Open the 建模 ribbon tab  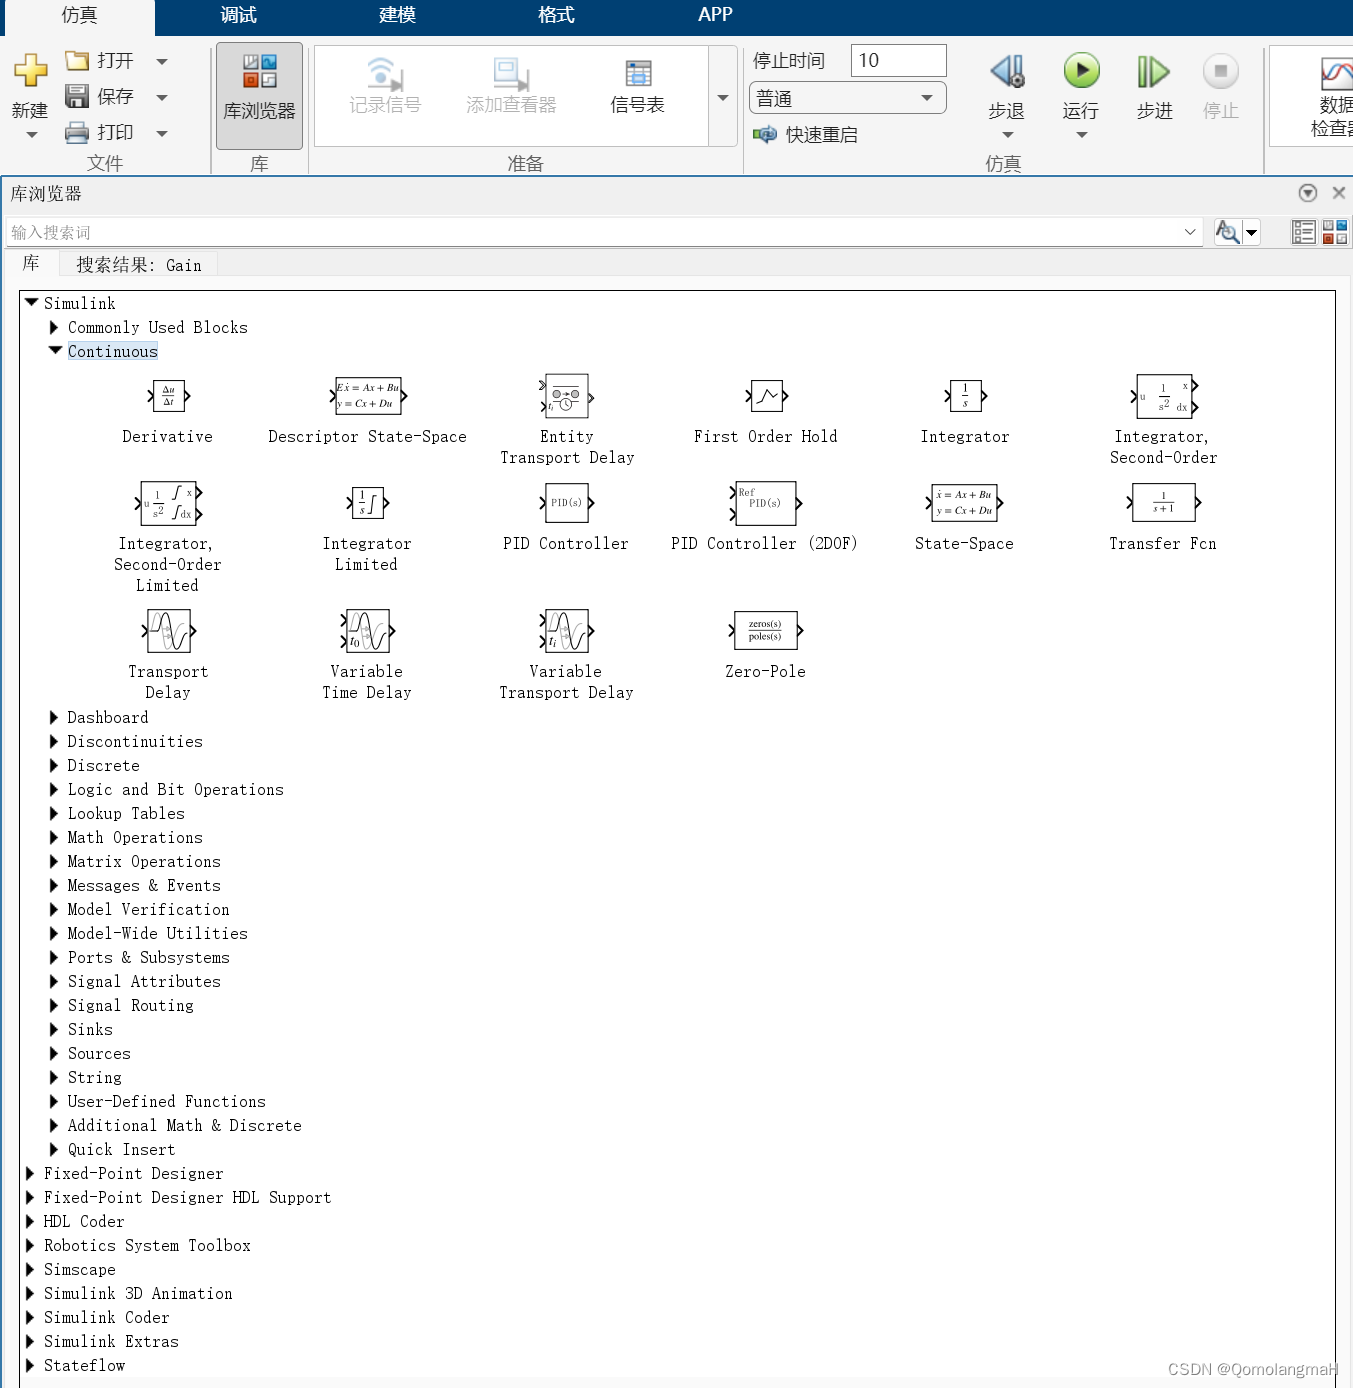click(x=397, y=15)
